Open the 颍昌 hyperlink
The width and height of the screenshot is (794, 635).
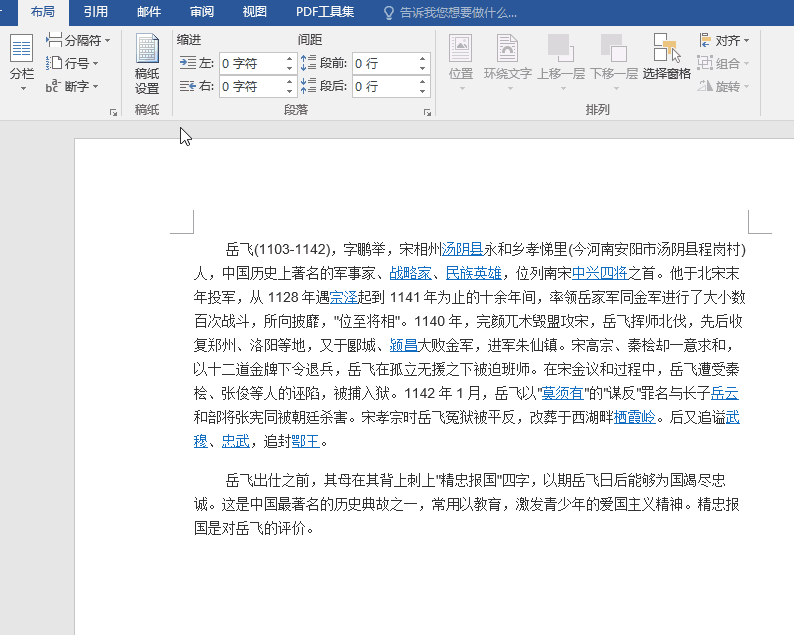403,345
